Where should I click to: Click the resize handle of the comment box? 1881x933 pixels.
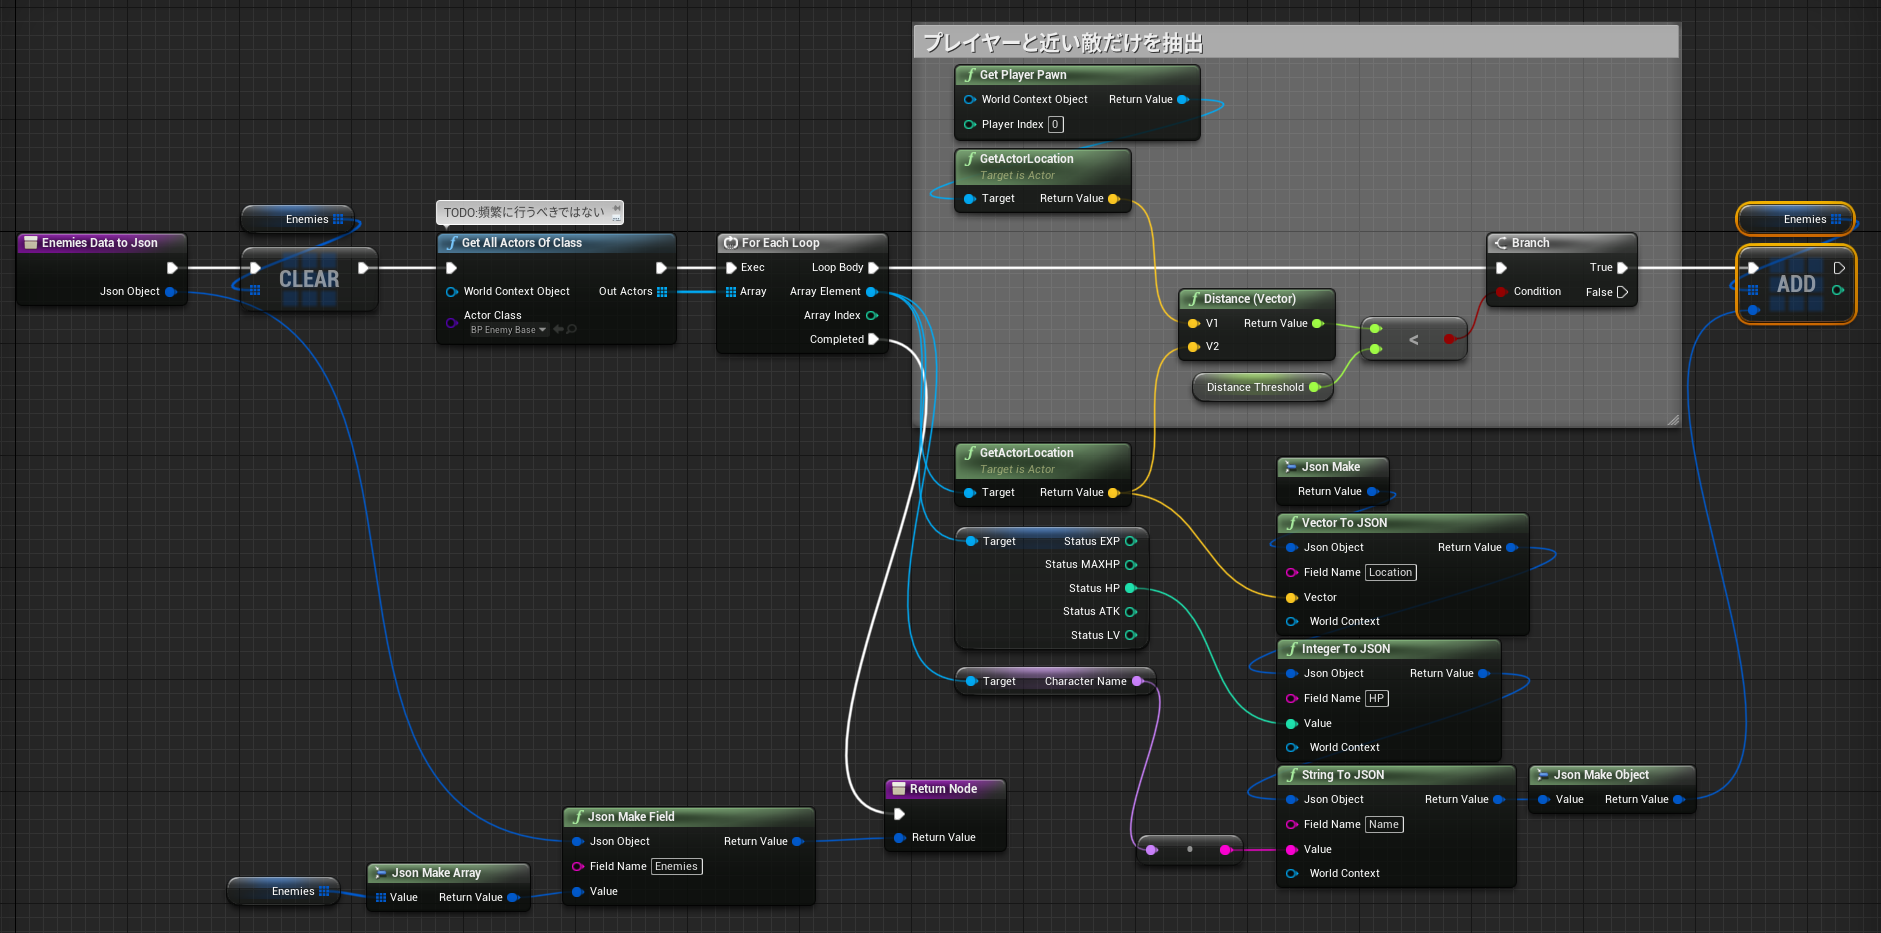(x=1672, y=420)
